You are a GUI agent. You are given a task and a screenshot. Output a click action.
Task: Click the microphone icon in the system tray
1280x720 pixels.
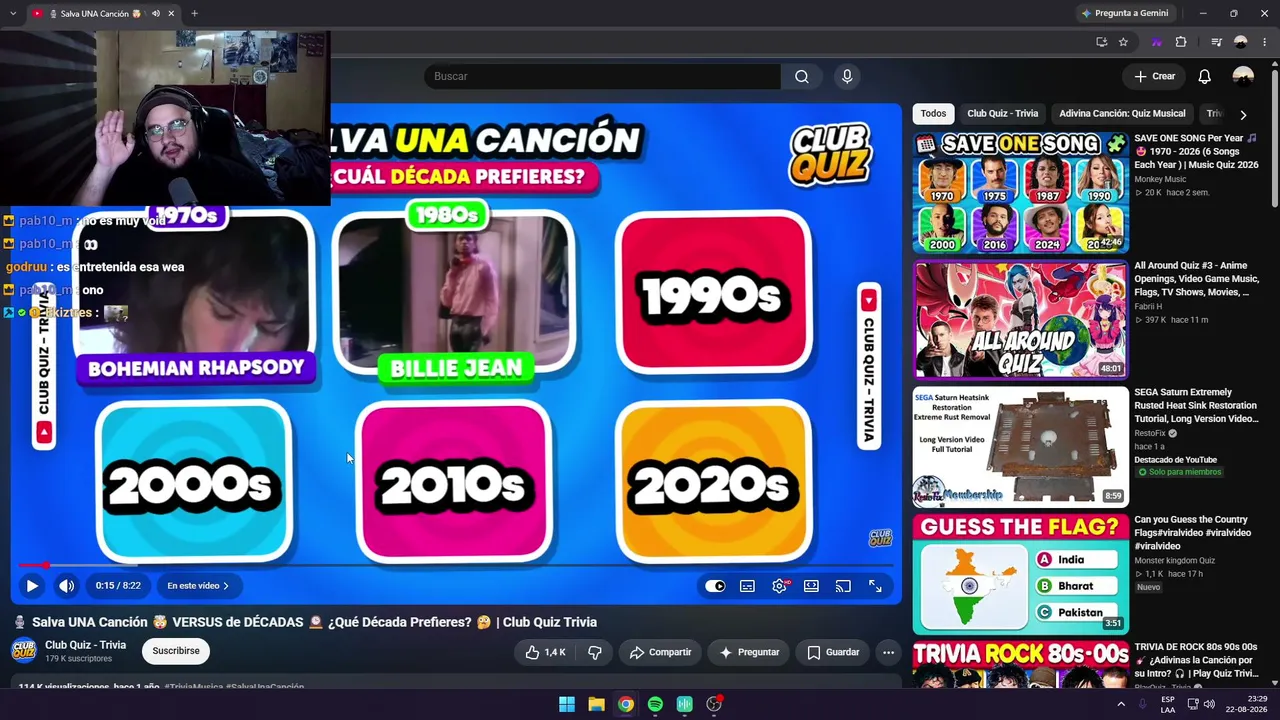pos(1142,704)
